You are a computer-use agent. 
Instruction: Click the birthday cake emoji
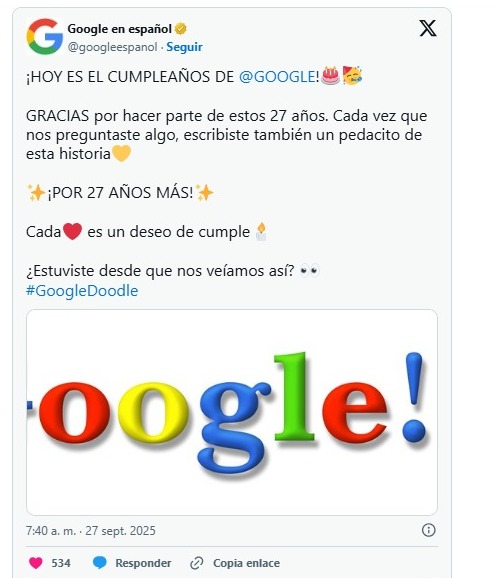tap(331, 76)
